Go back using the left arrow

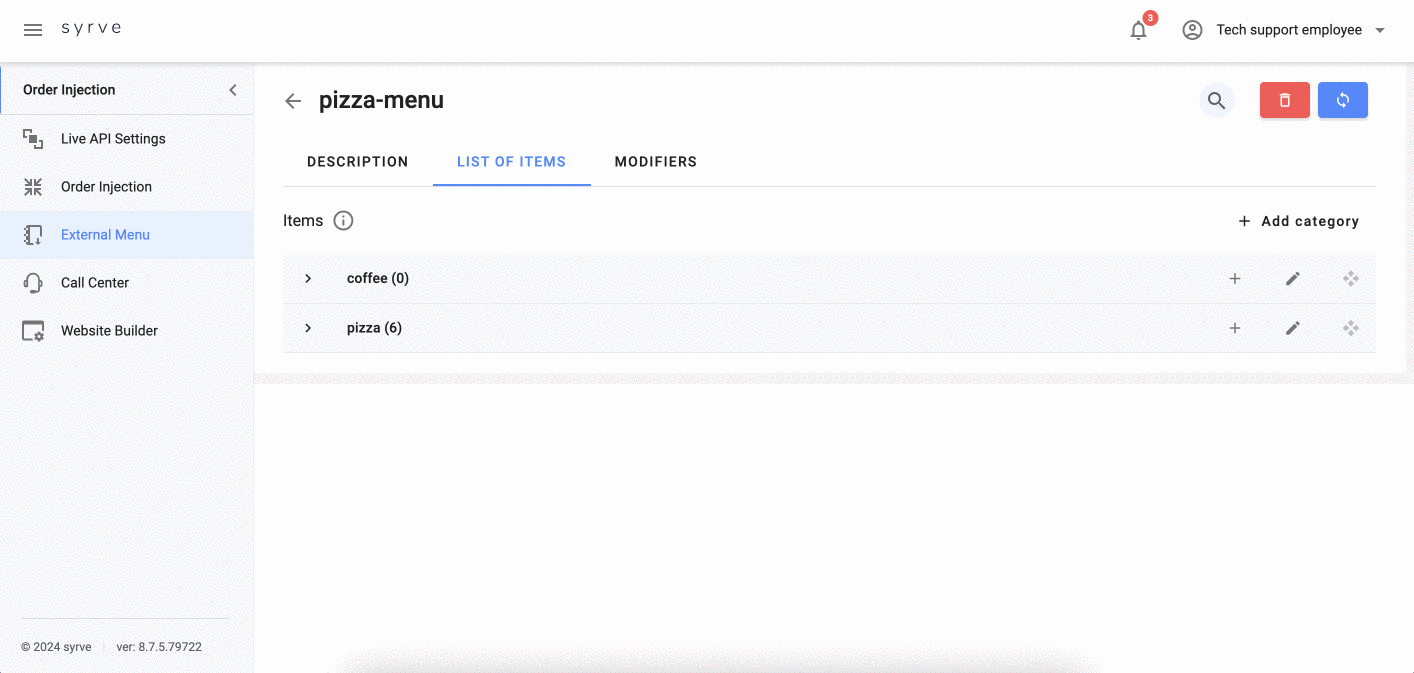click(293, 101)
